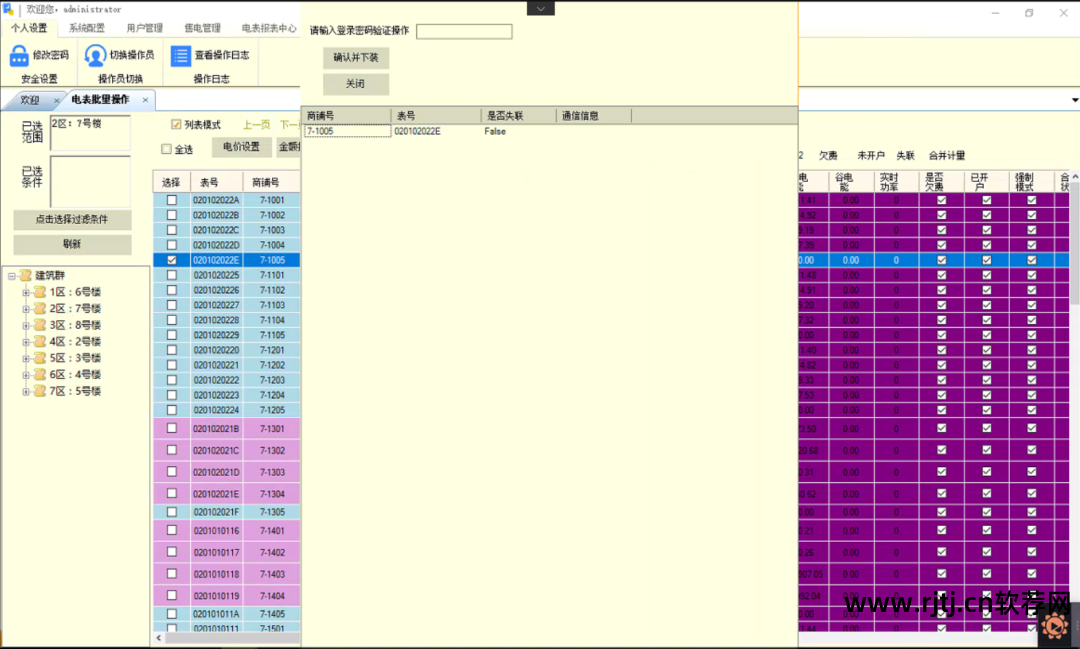Close the 电表批量操作 tab with its X
The image size is (1080, 649).
coord(145,100)
